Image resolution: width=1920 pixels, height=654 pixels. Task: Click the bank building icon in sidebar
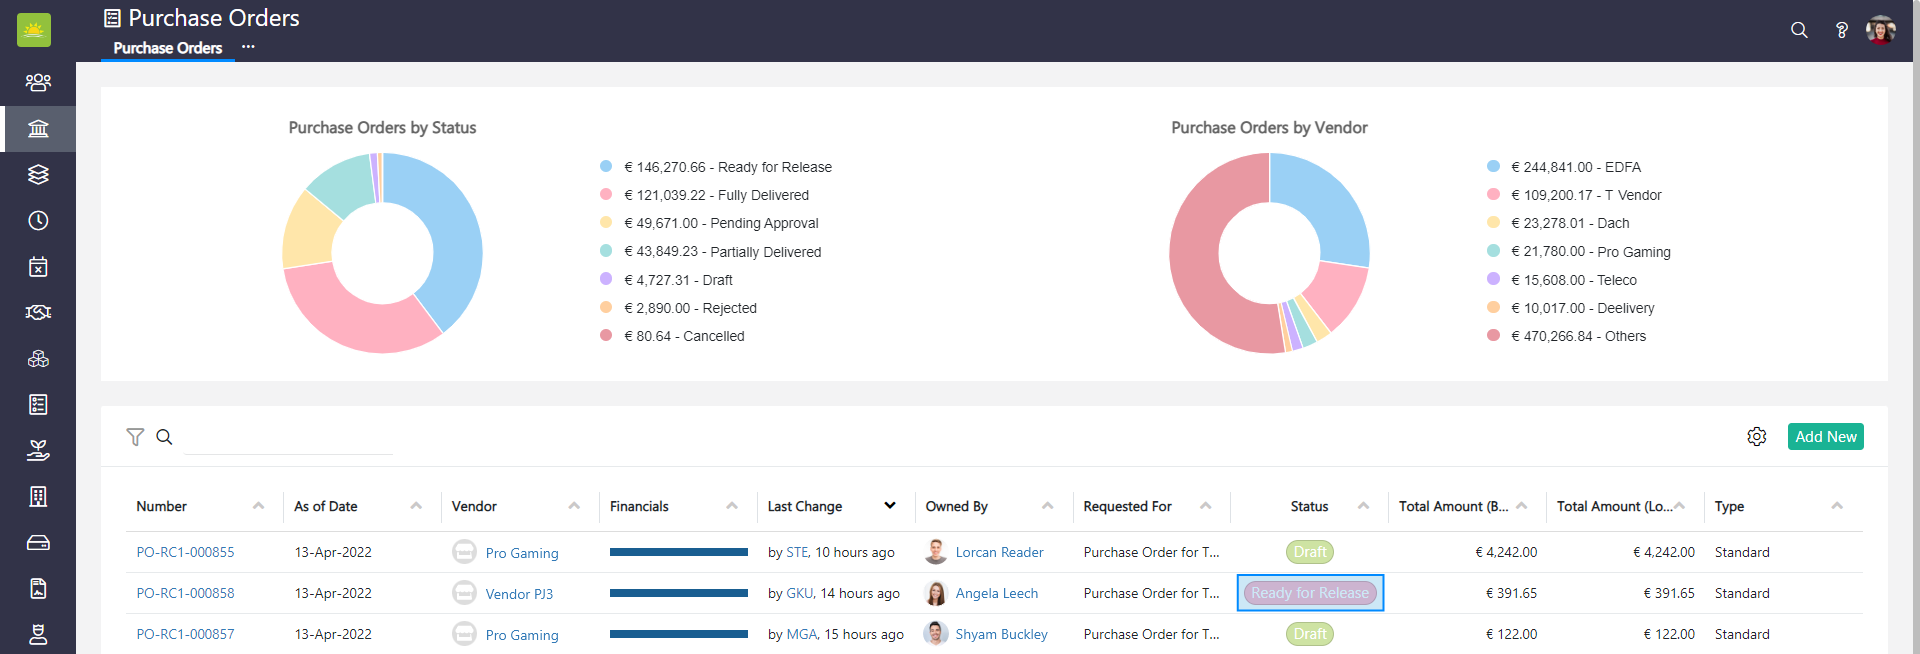[x=38, y=129]
